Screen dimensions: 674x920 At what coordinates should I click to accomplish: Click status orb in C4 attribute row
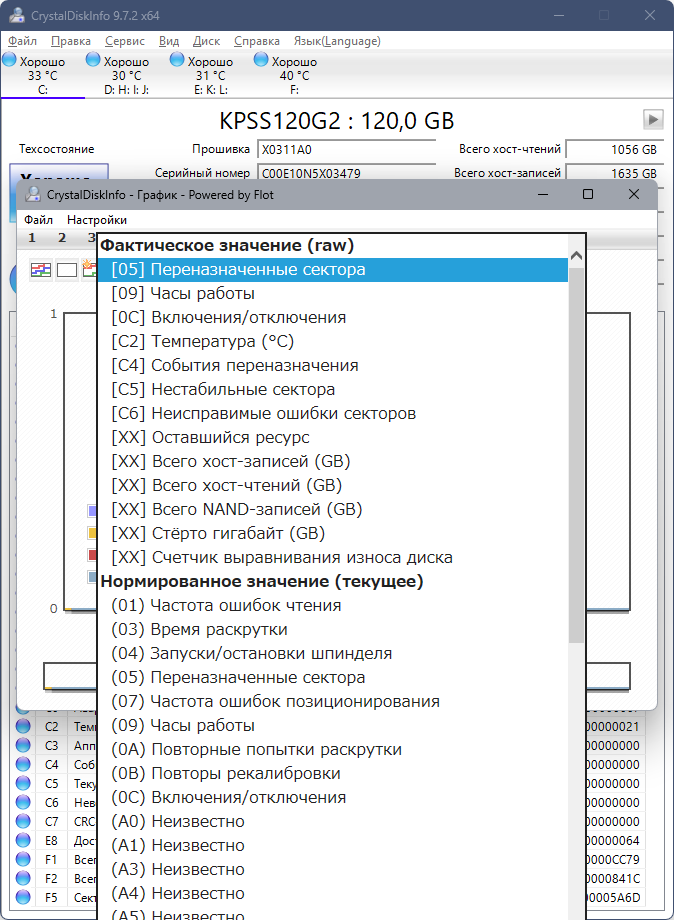coord(23,765)
